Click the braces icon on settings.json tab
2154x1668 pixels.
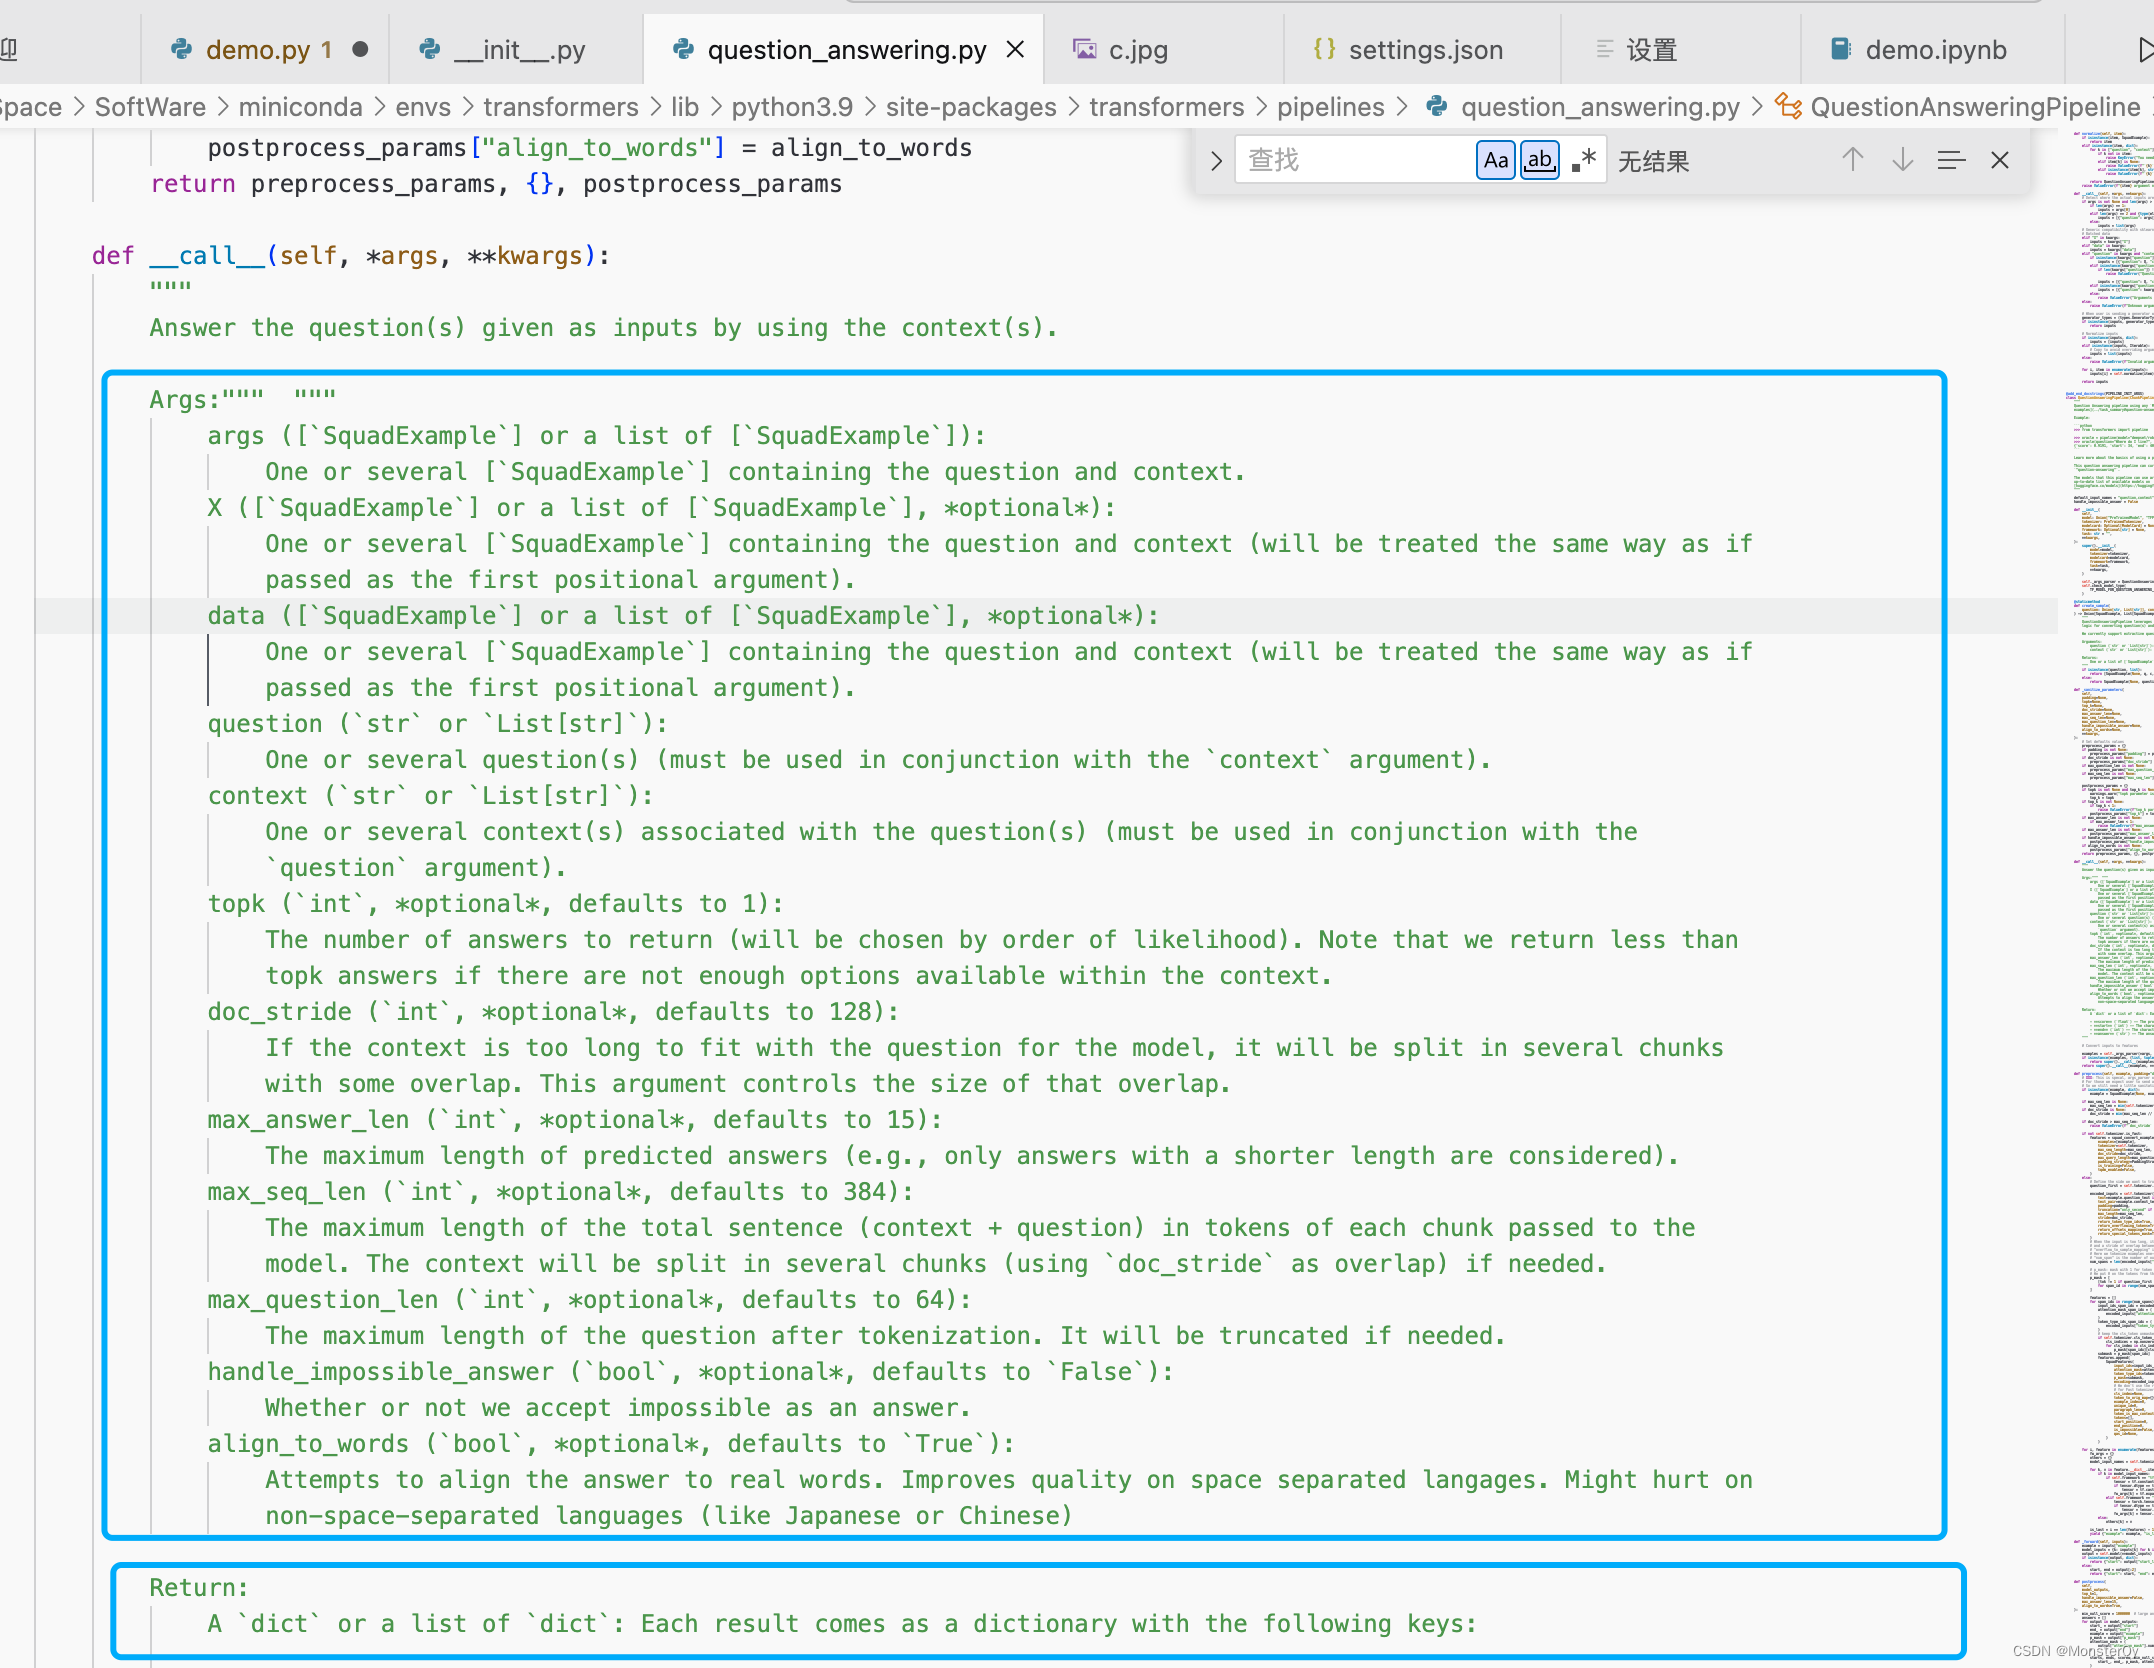click(1325, 48)
